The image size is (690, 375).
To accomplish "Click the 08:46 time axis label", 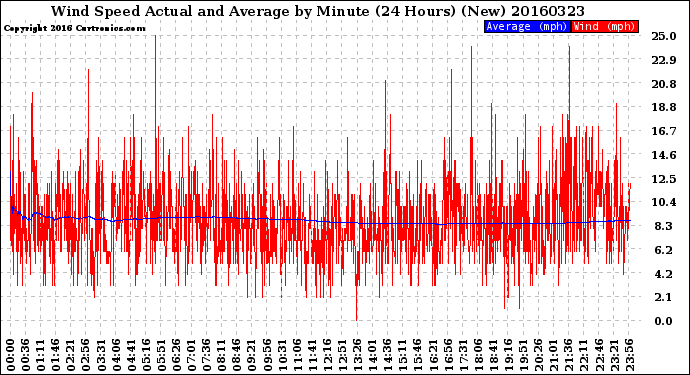I will (237, 355).
